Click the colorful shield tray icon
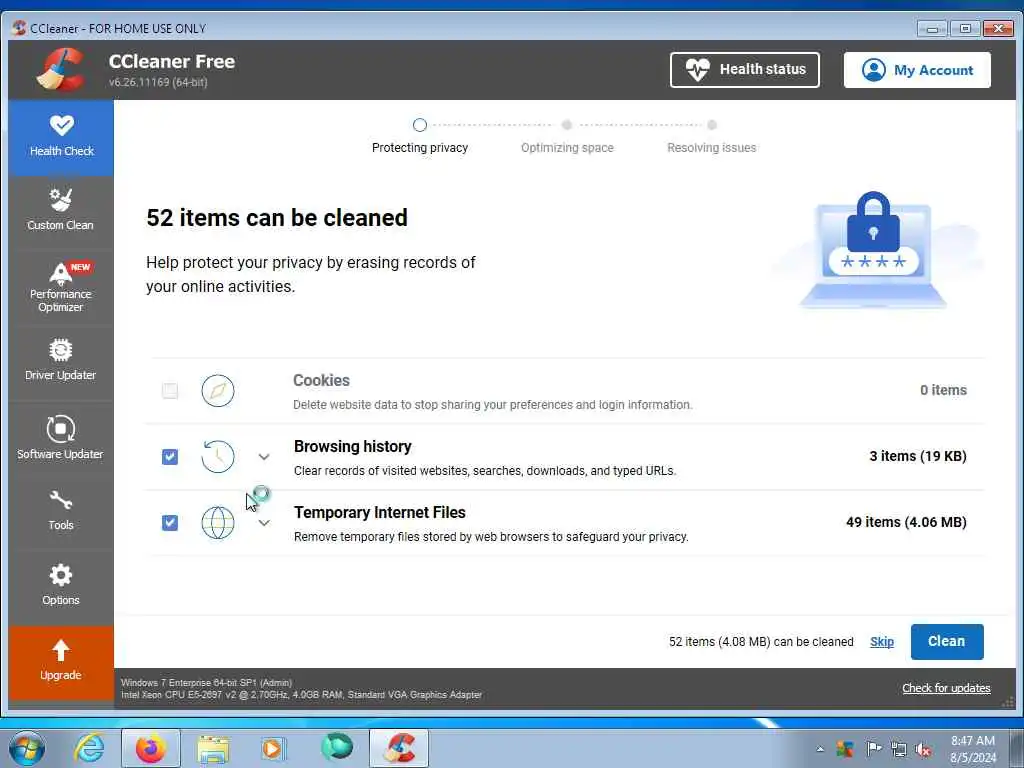 (x=845, y=749)
